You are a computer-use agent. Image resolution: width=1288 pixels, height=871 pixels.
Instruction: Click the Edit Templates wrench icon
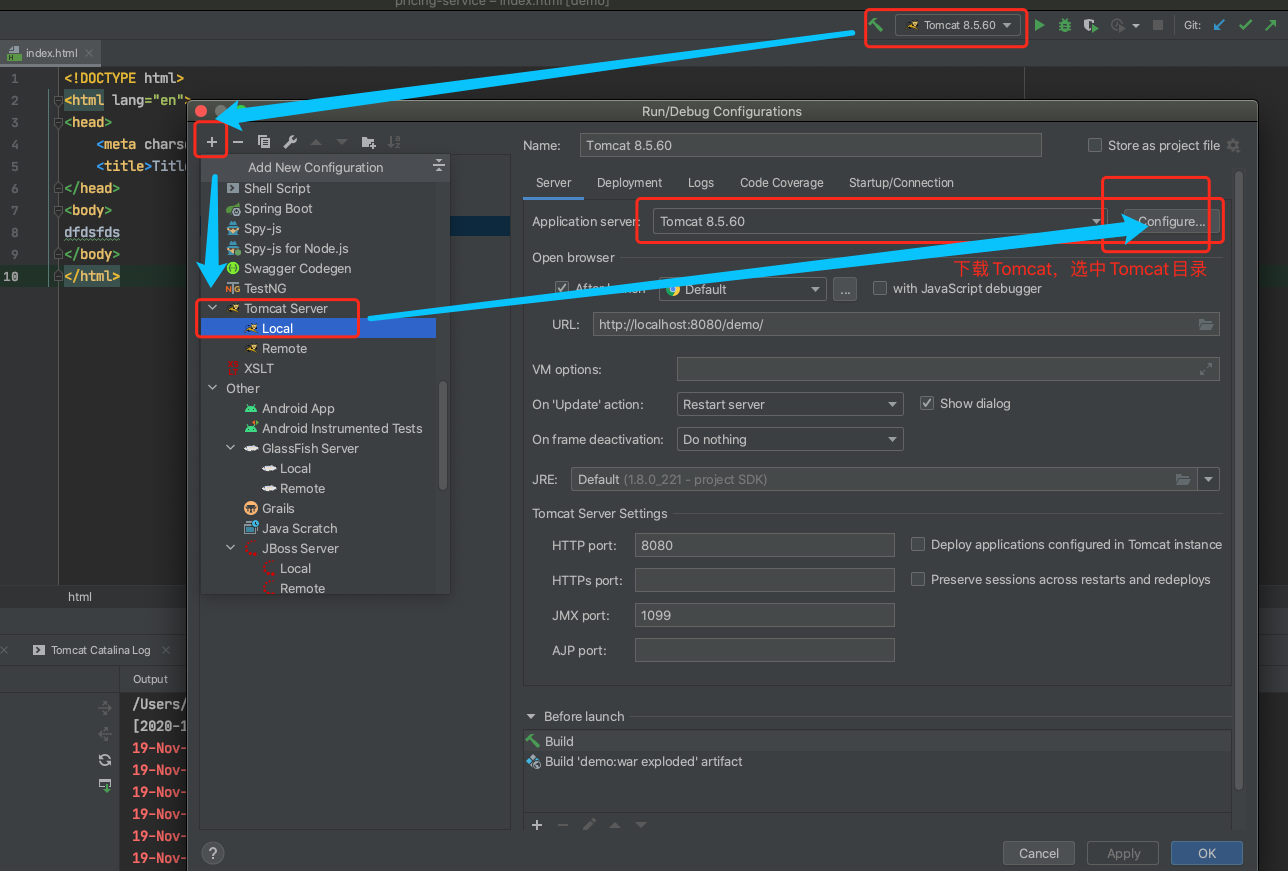coord(290,142)
